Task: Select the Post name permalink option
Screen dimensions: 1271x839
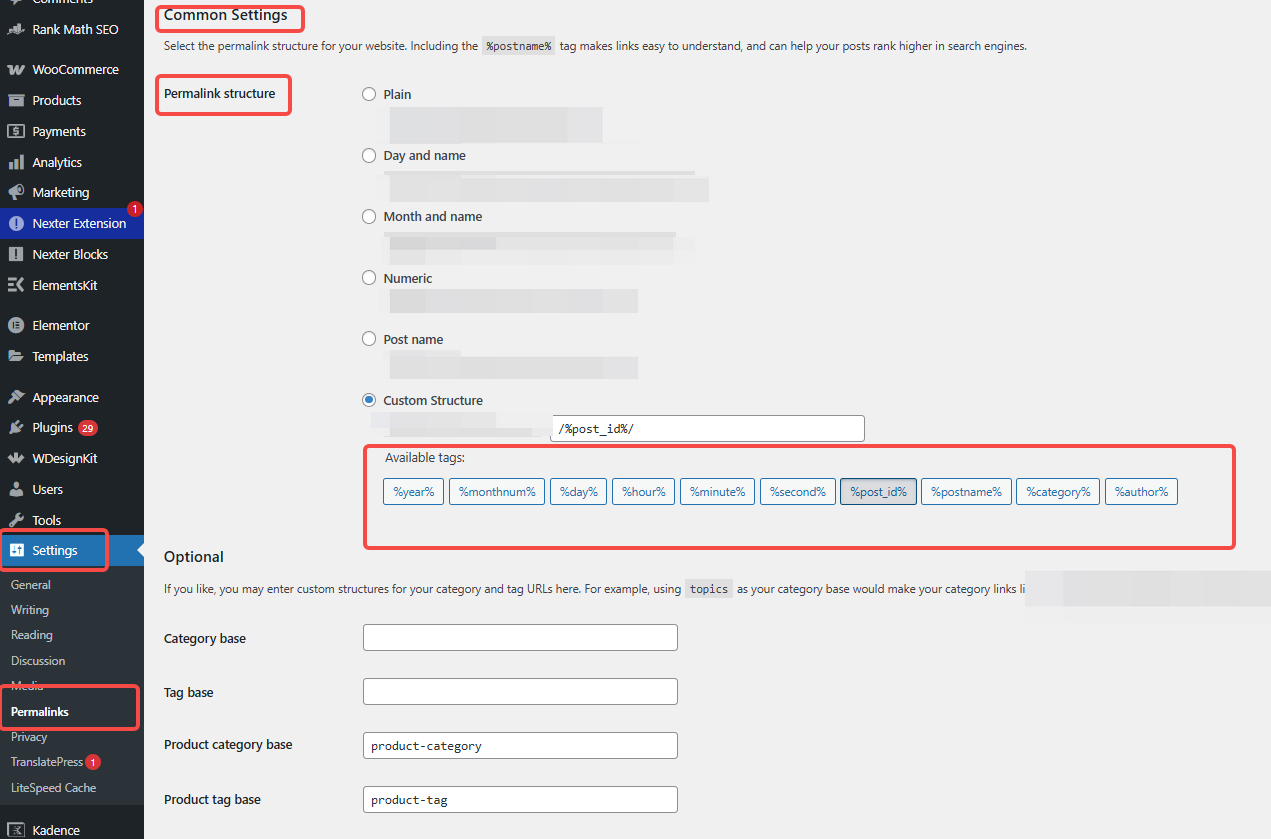Action: [369, 339]
